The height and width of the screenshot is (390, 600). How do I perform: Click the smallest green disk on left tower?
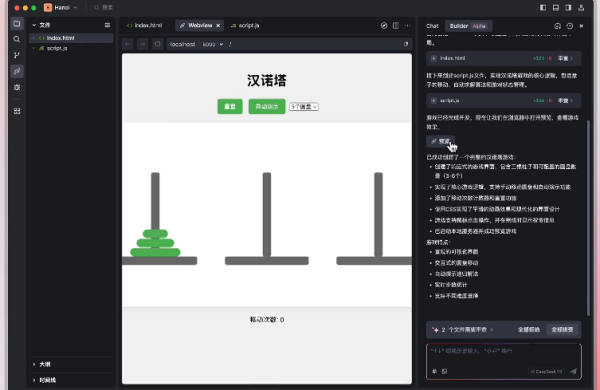[x=155, y=233]
